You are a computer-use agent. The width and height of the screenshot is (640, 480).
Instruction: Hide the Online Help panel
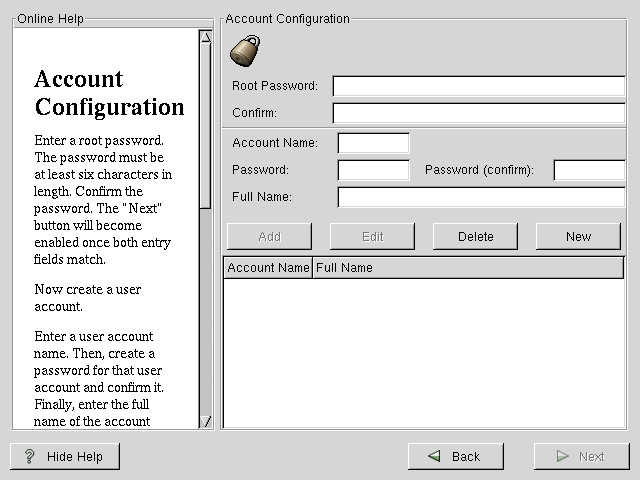click(x=65, y=457)
